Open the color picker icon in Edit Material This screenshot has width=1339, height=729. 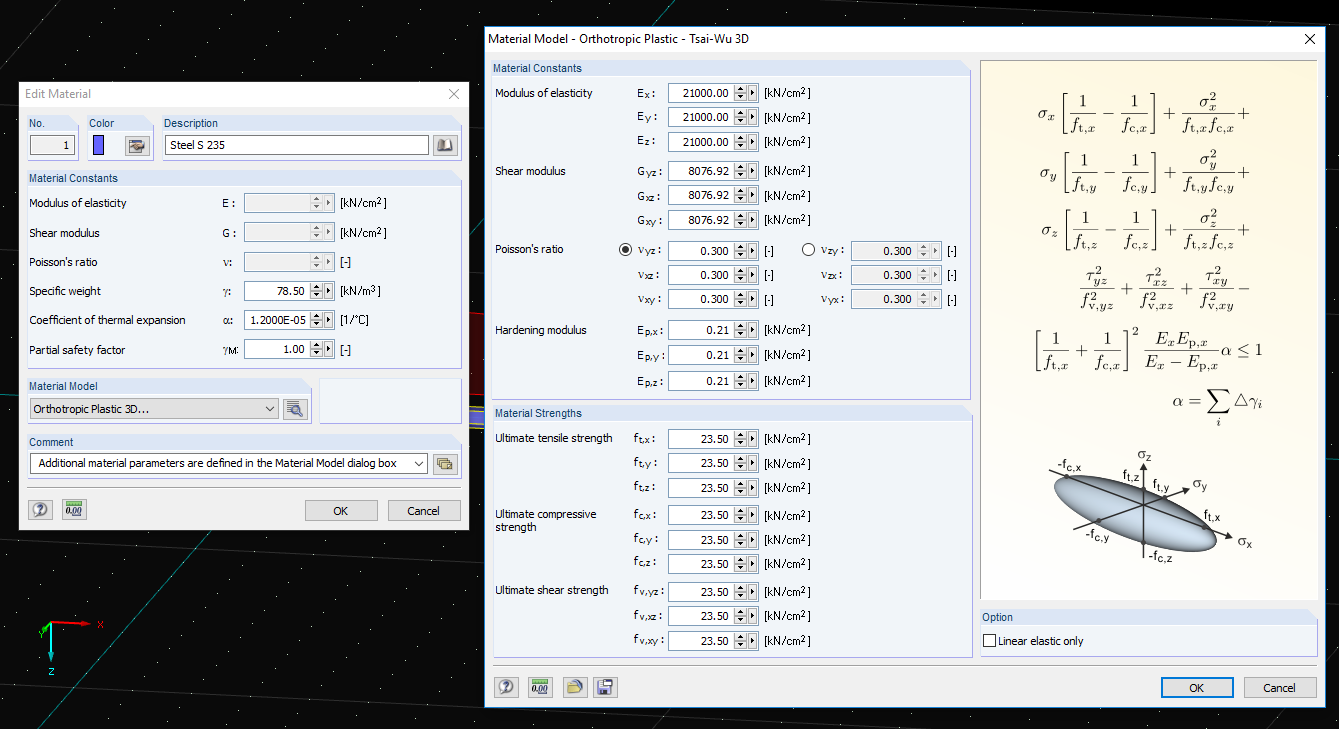tap(136, 146)
